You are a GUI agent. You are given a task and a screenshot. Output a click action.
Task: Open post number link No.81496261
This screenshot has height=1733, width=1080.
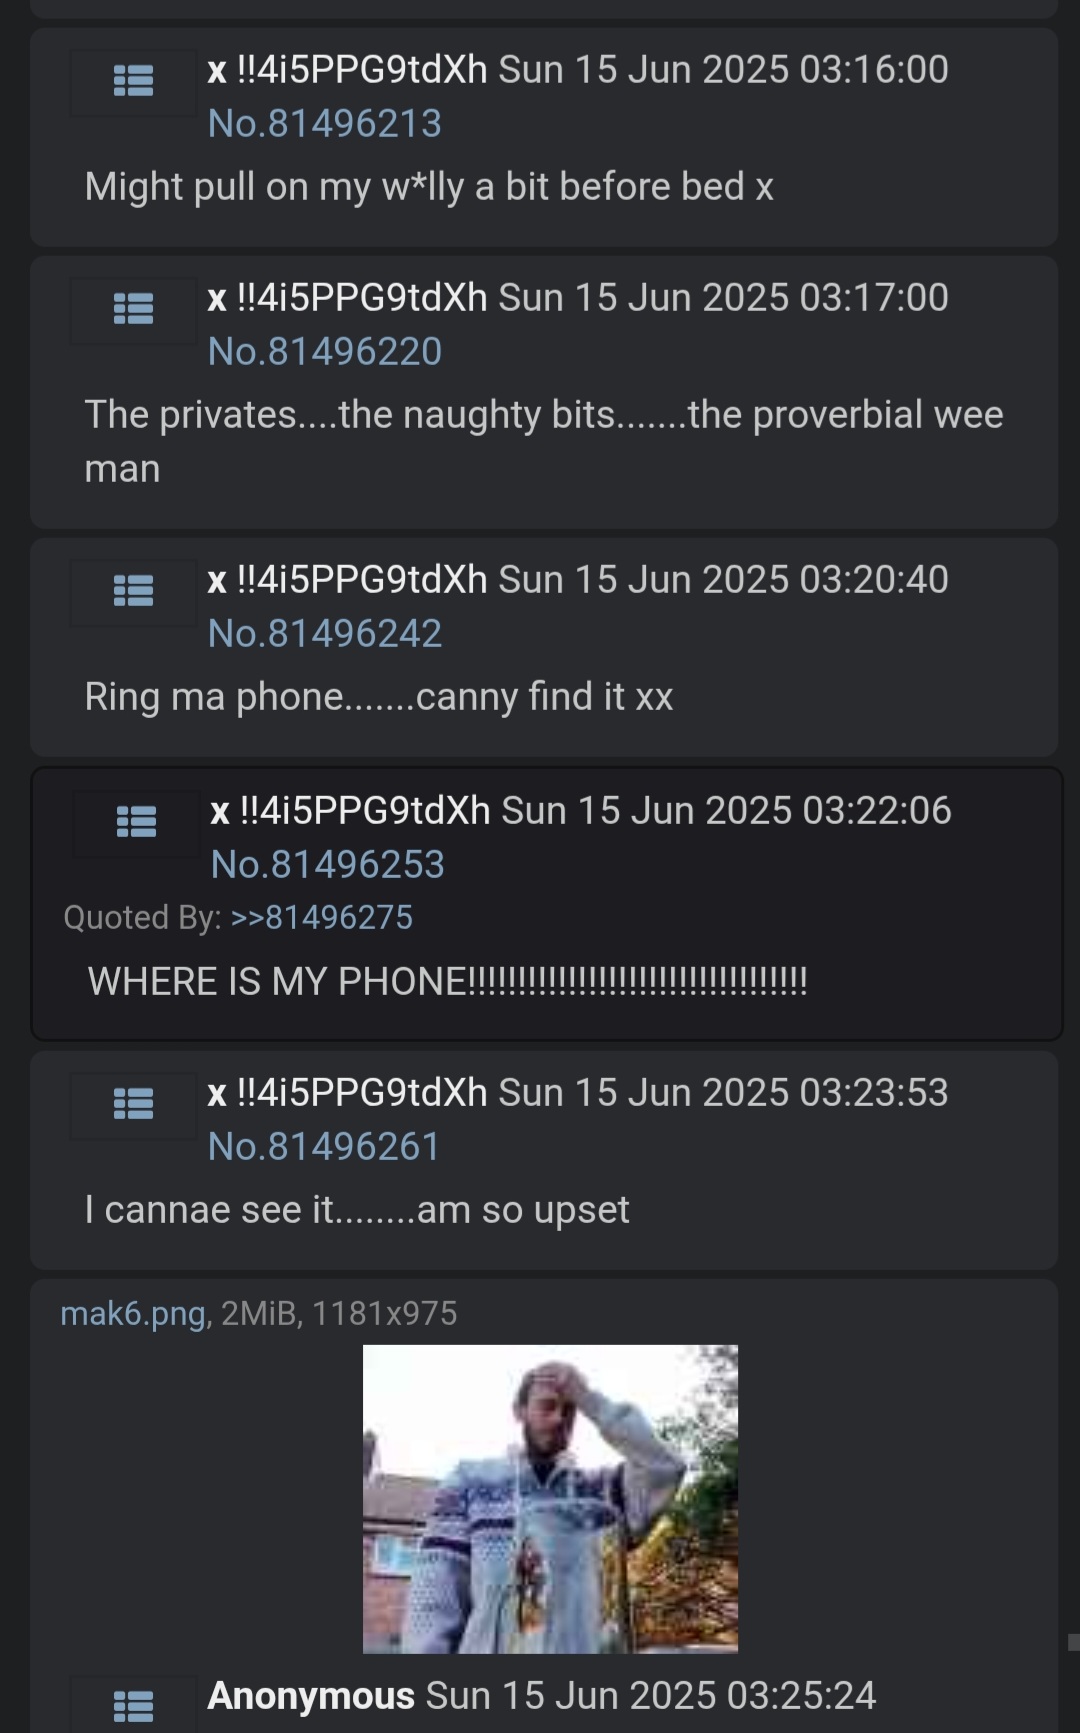point(323,1147)
